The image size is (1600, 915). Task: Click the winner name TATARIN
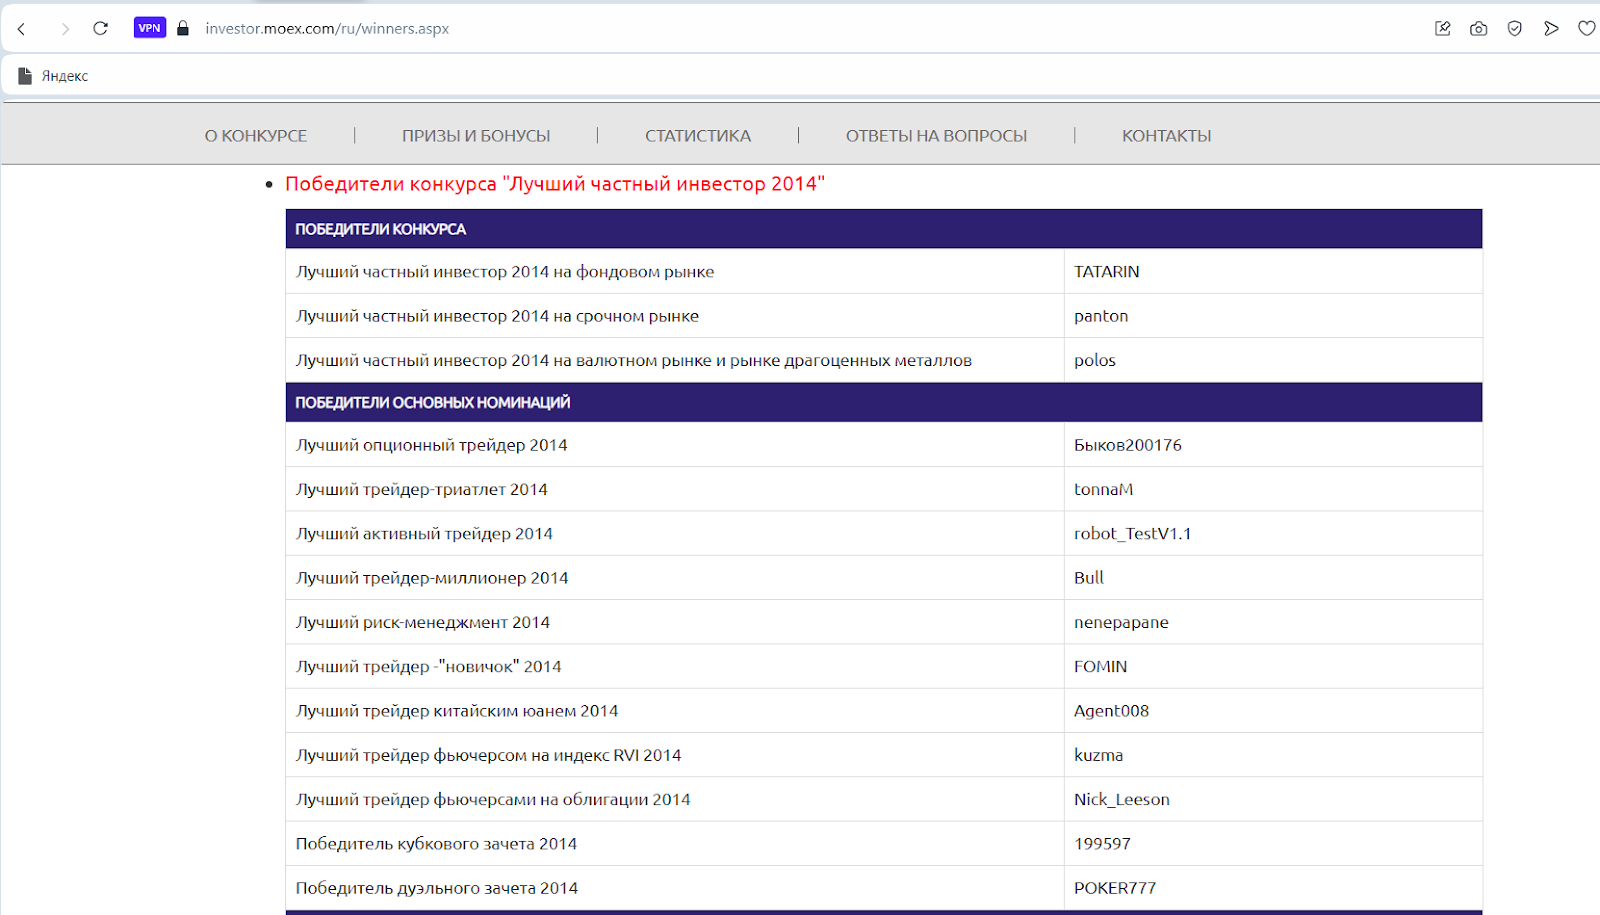(1106, 272)
